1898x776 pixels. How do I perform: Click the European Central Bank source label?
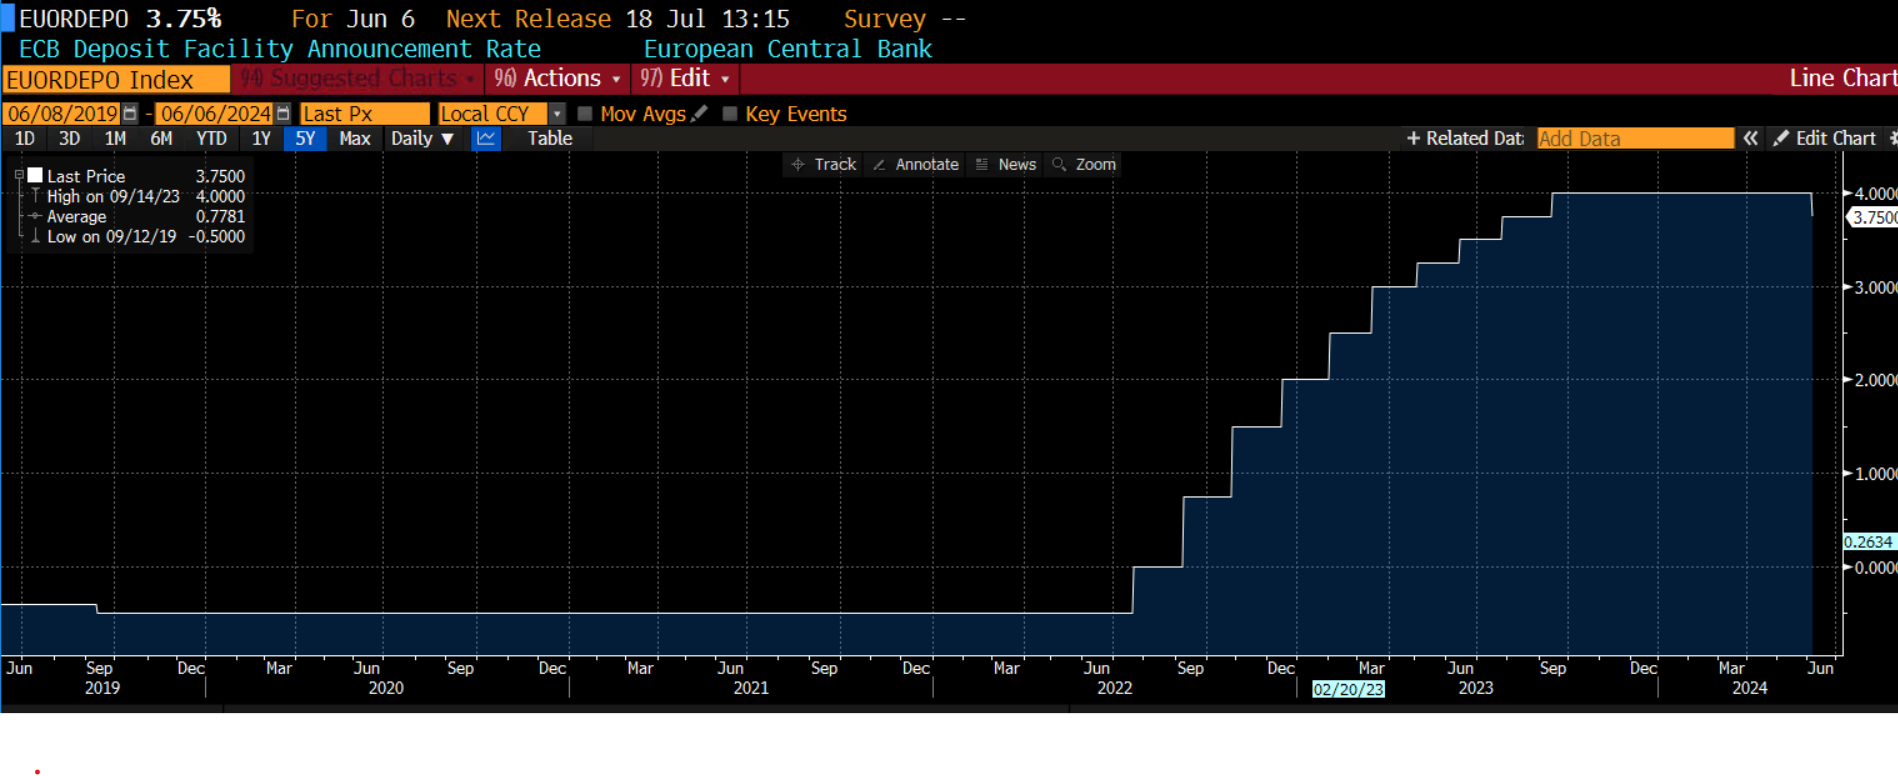coord(788,49)
